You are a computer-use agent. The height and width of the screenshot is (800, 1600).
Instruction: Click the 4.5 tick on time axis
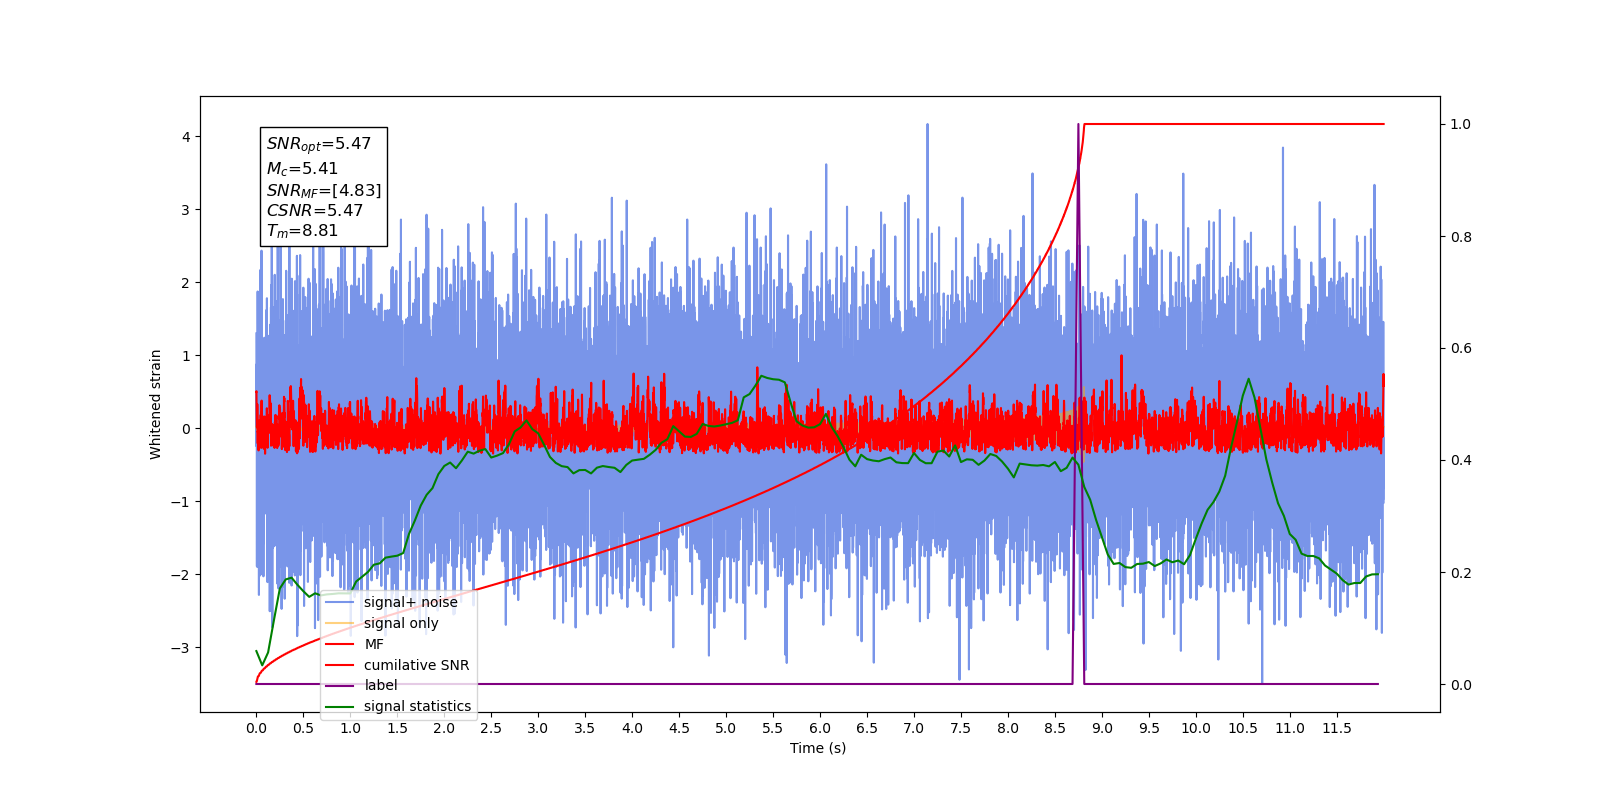pyautogui.click(x=679, y=728)
